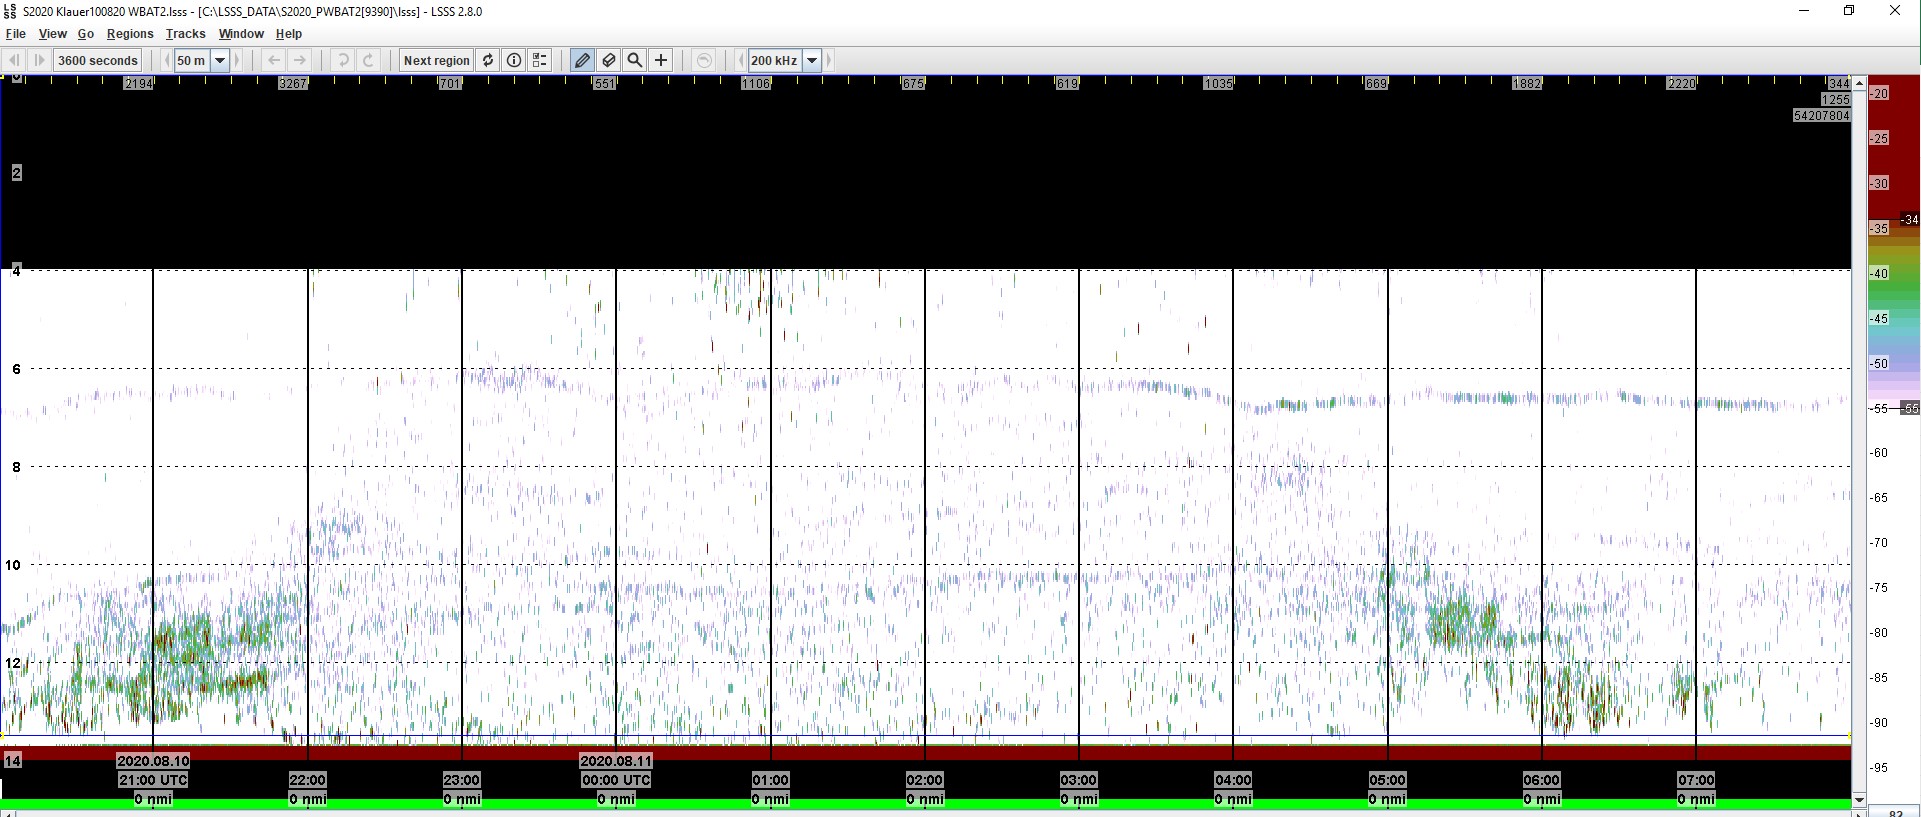Expand the 50 m range dropdown
Image resolution: width=1921 pixels, height=817 pixels.
220,60
